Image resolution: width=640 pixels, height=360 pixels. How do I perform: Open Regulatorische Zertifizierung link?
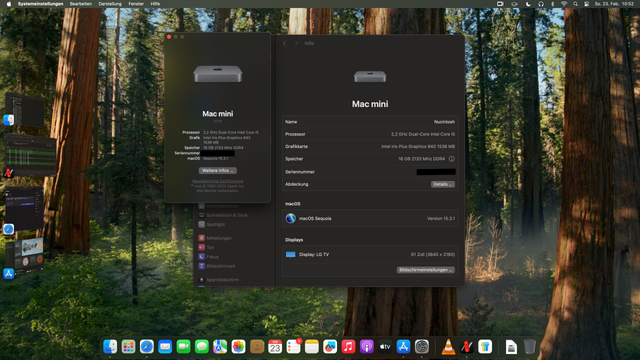tap(218, 181)
